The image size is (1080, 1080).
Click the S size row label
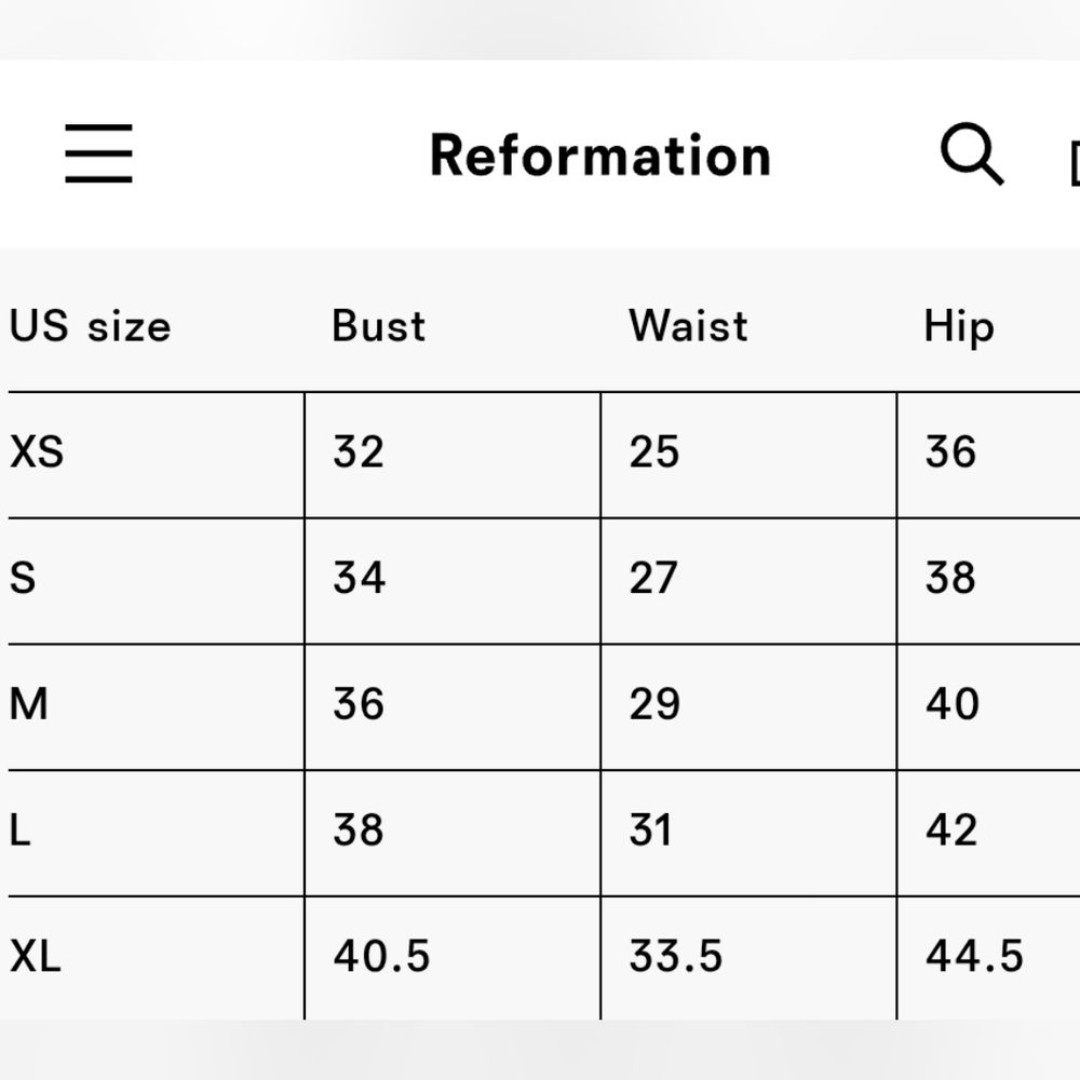pyautogui.click(x=23, y=578)
